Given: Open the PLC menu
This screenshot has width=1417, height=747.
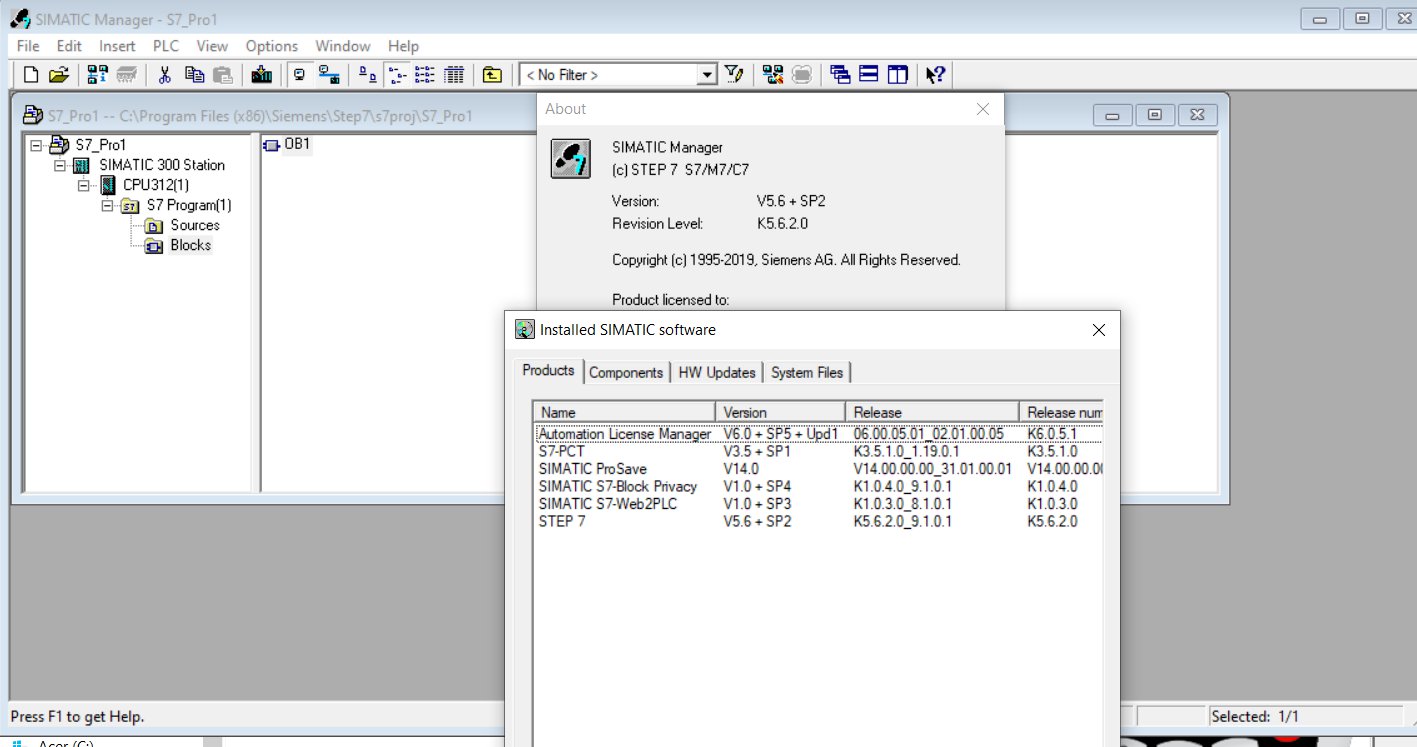Looking at the screenshot, I should coord(166,46).
